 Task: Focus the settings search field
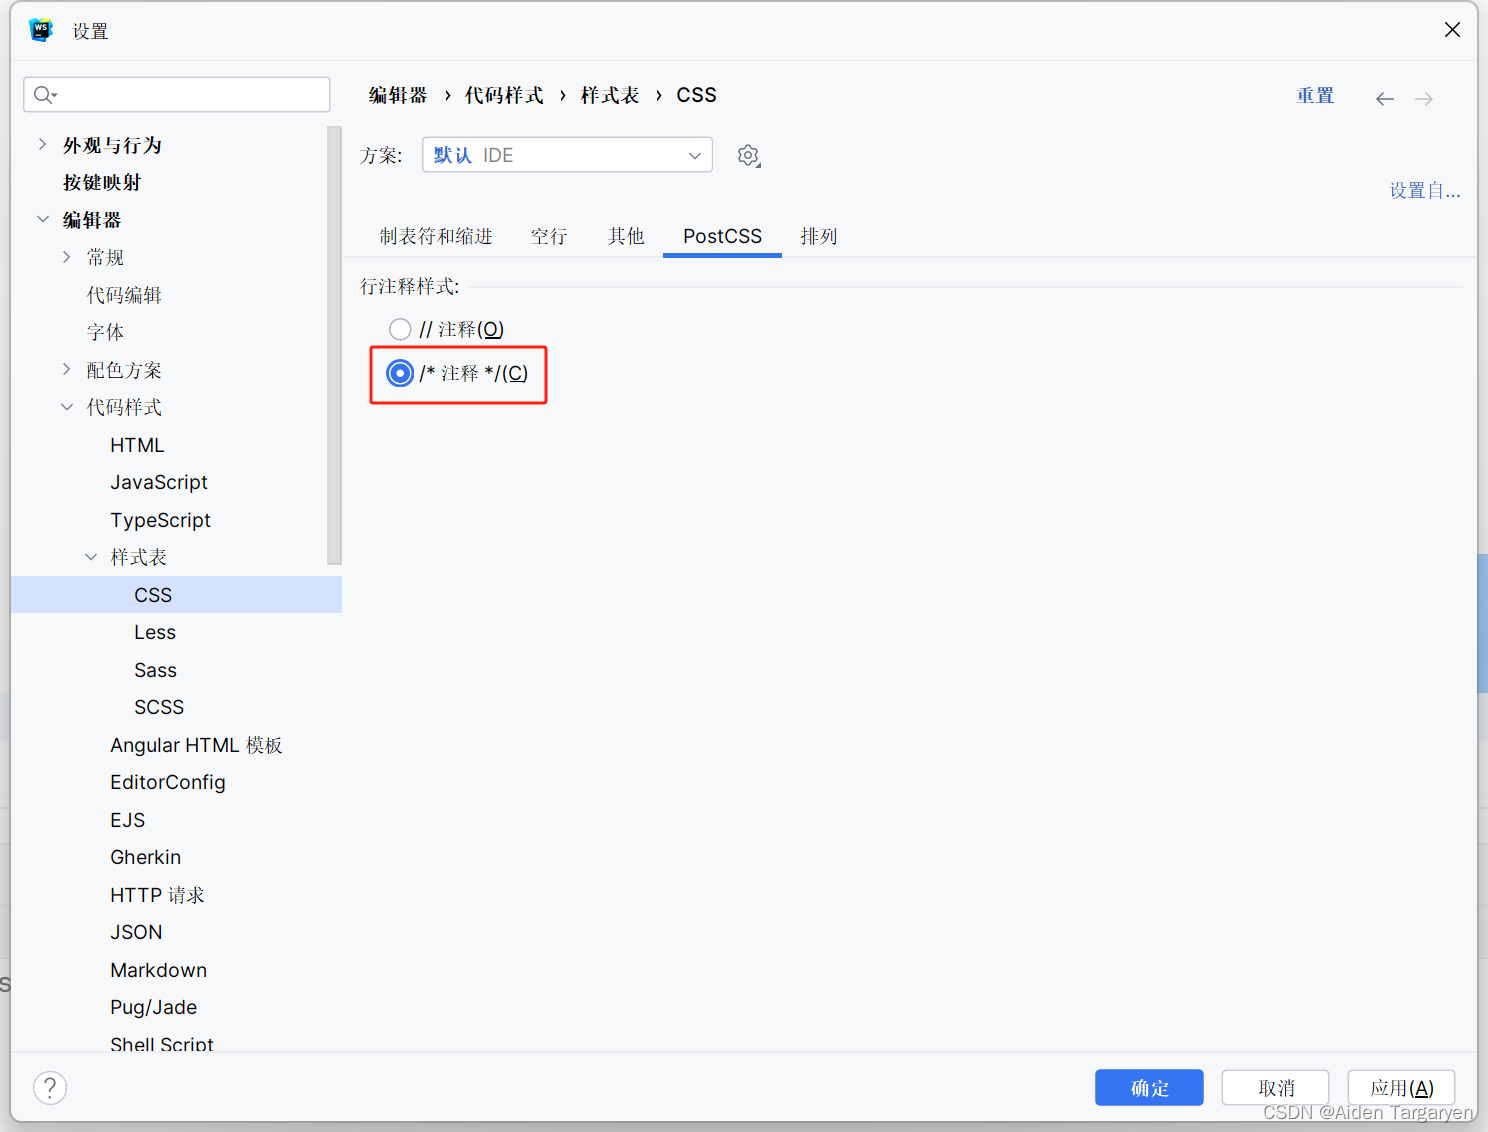tap(177, 95)
